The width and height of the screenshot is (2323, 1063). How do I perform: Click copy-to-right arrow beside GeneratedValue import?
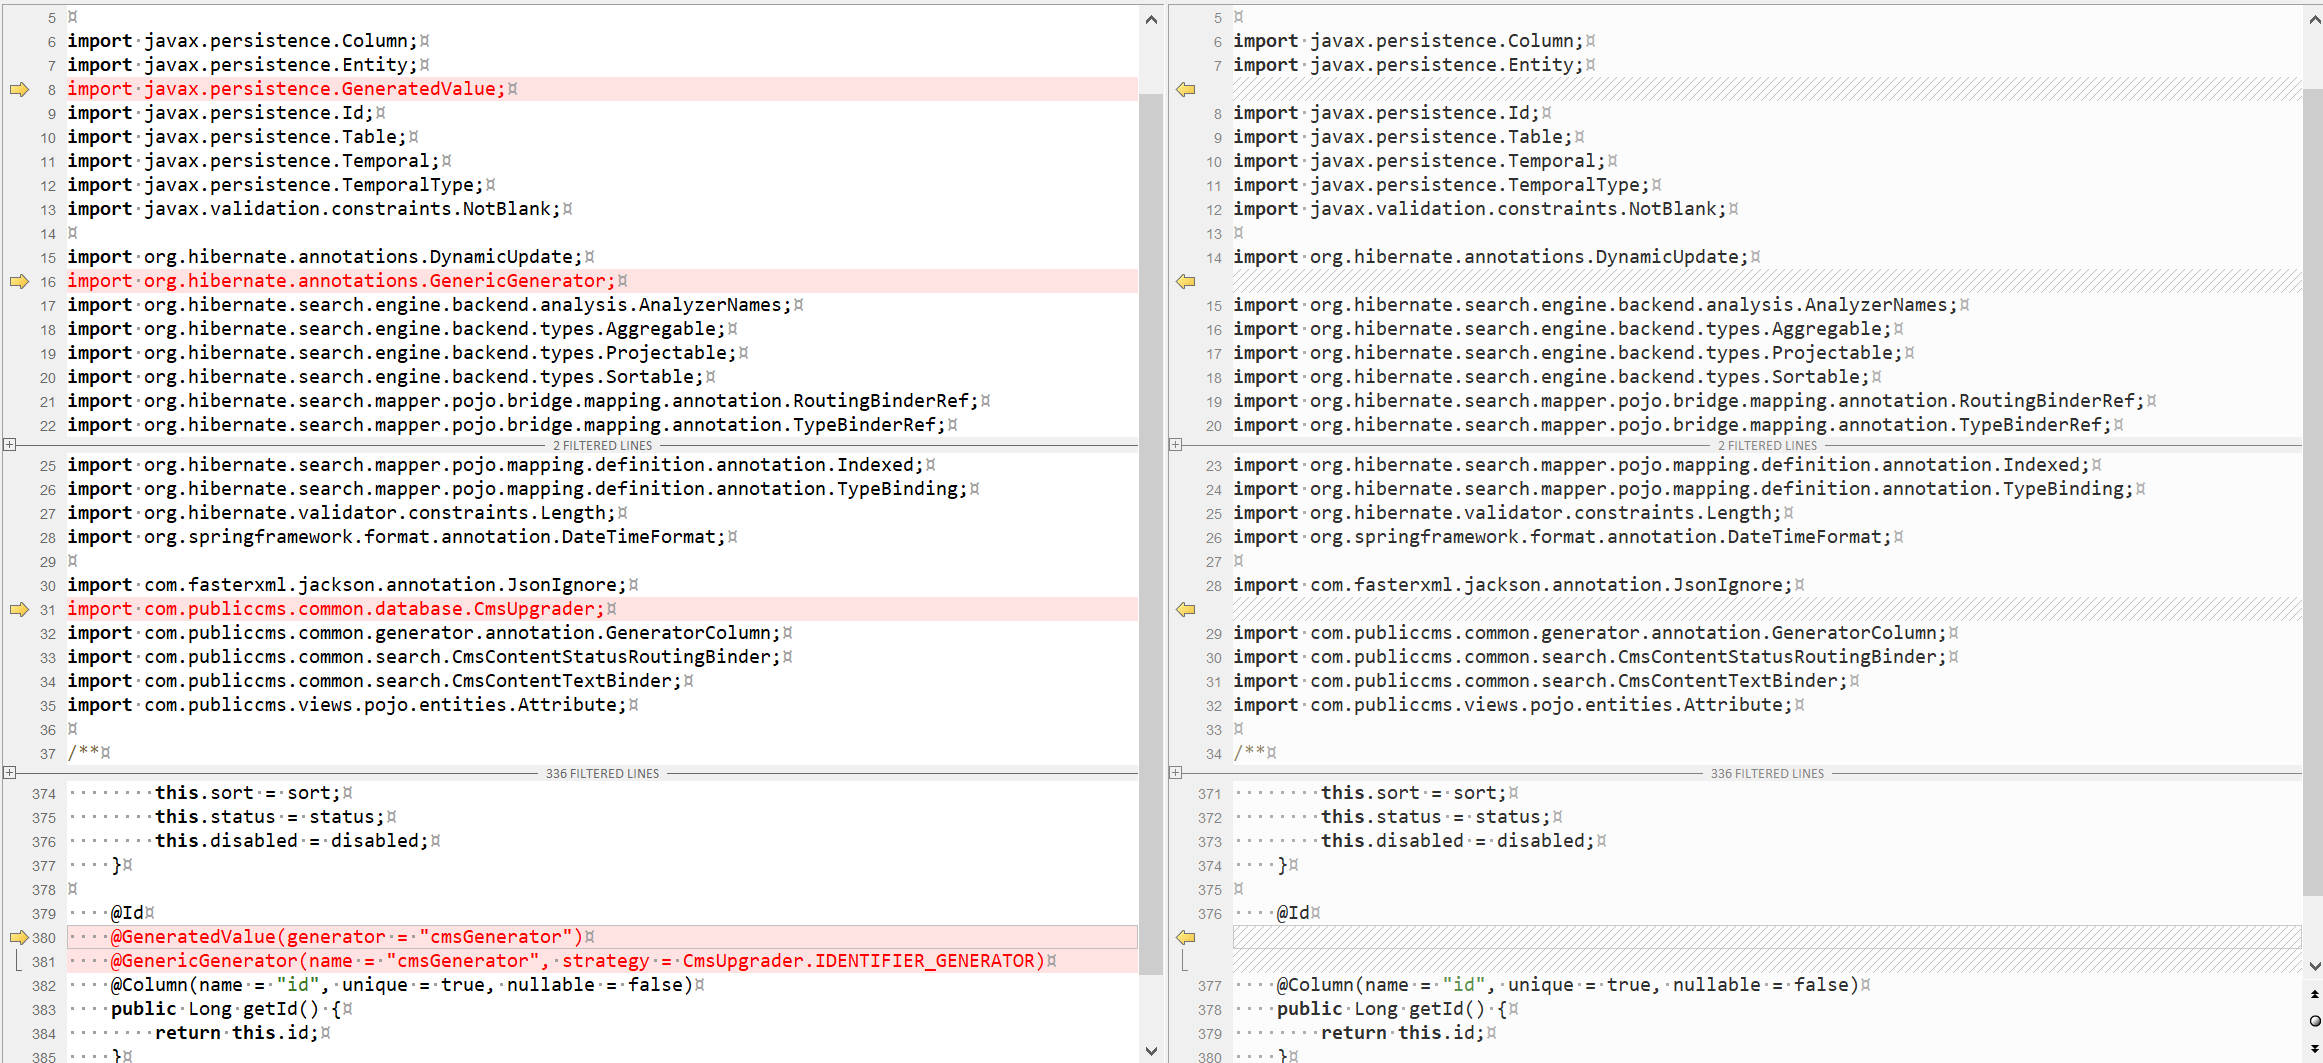coord(19,90)
